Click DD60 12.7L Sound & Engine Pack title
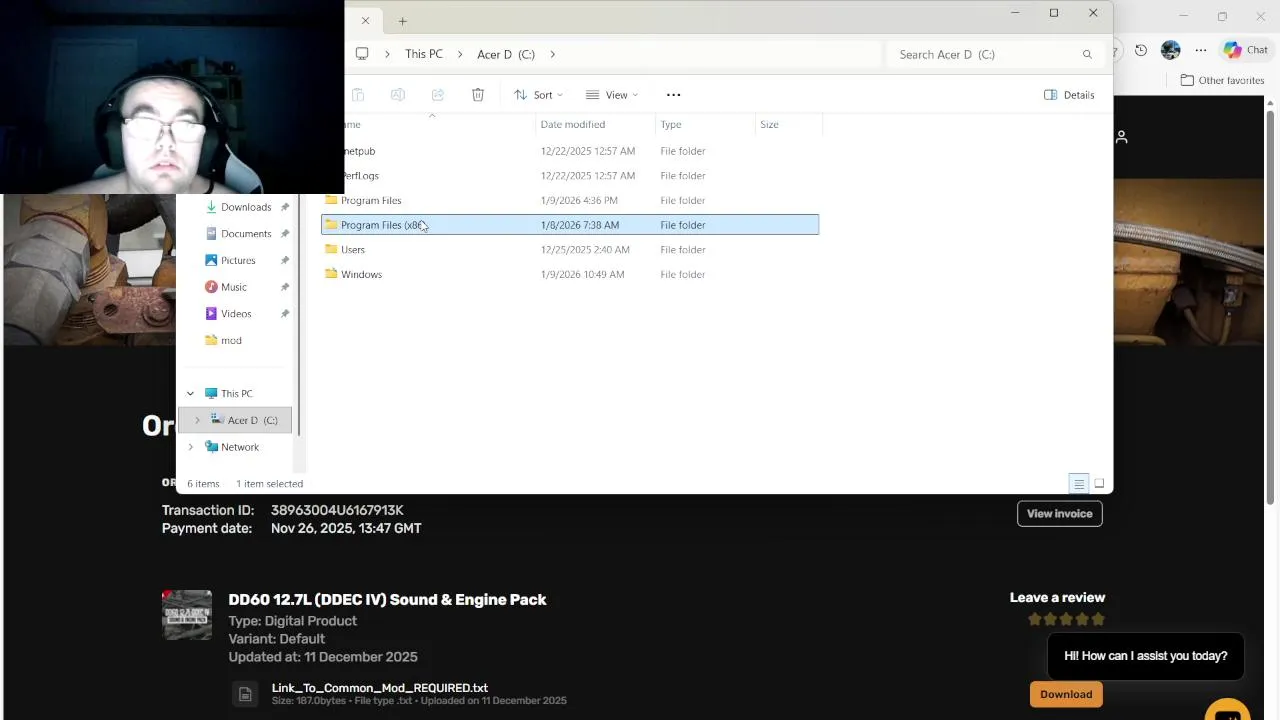Screen dimensions: 1280x720 click(388, 600)
